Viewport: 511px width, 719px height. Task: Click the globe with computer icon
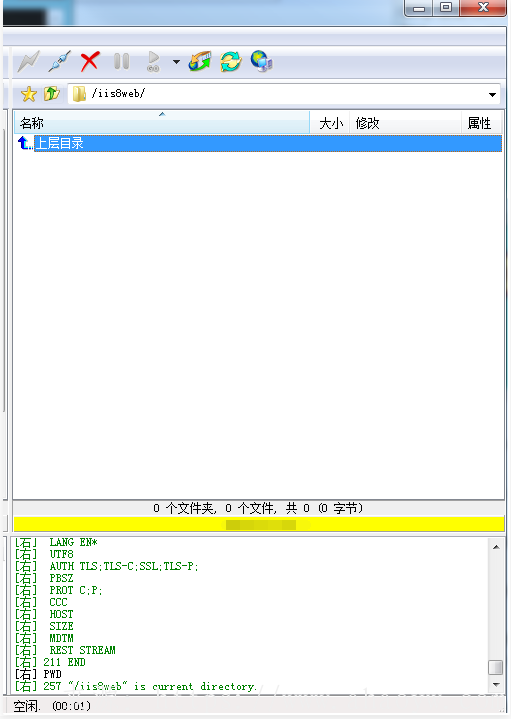[x=261, y=61]
